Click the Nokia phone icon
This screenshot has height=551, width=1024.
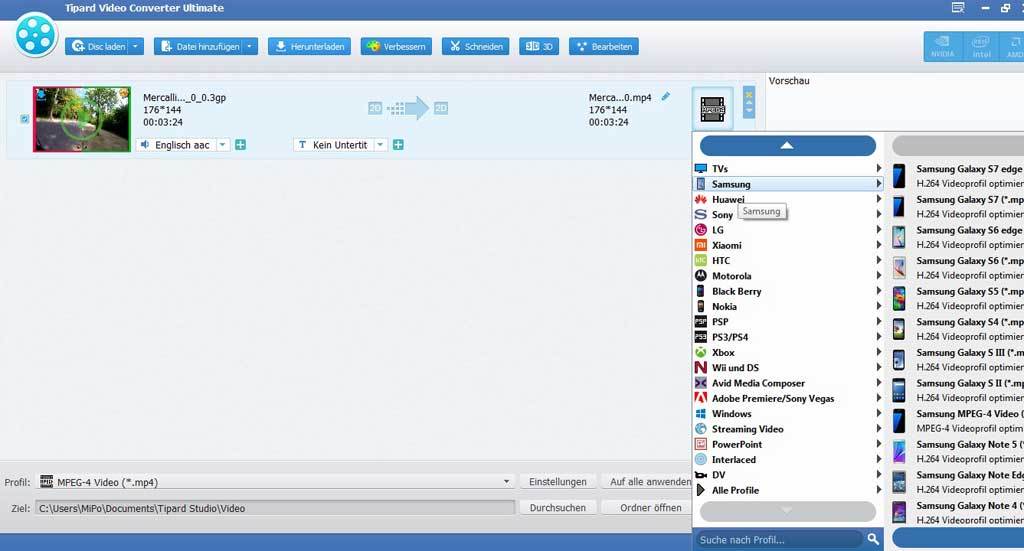701,306
